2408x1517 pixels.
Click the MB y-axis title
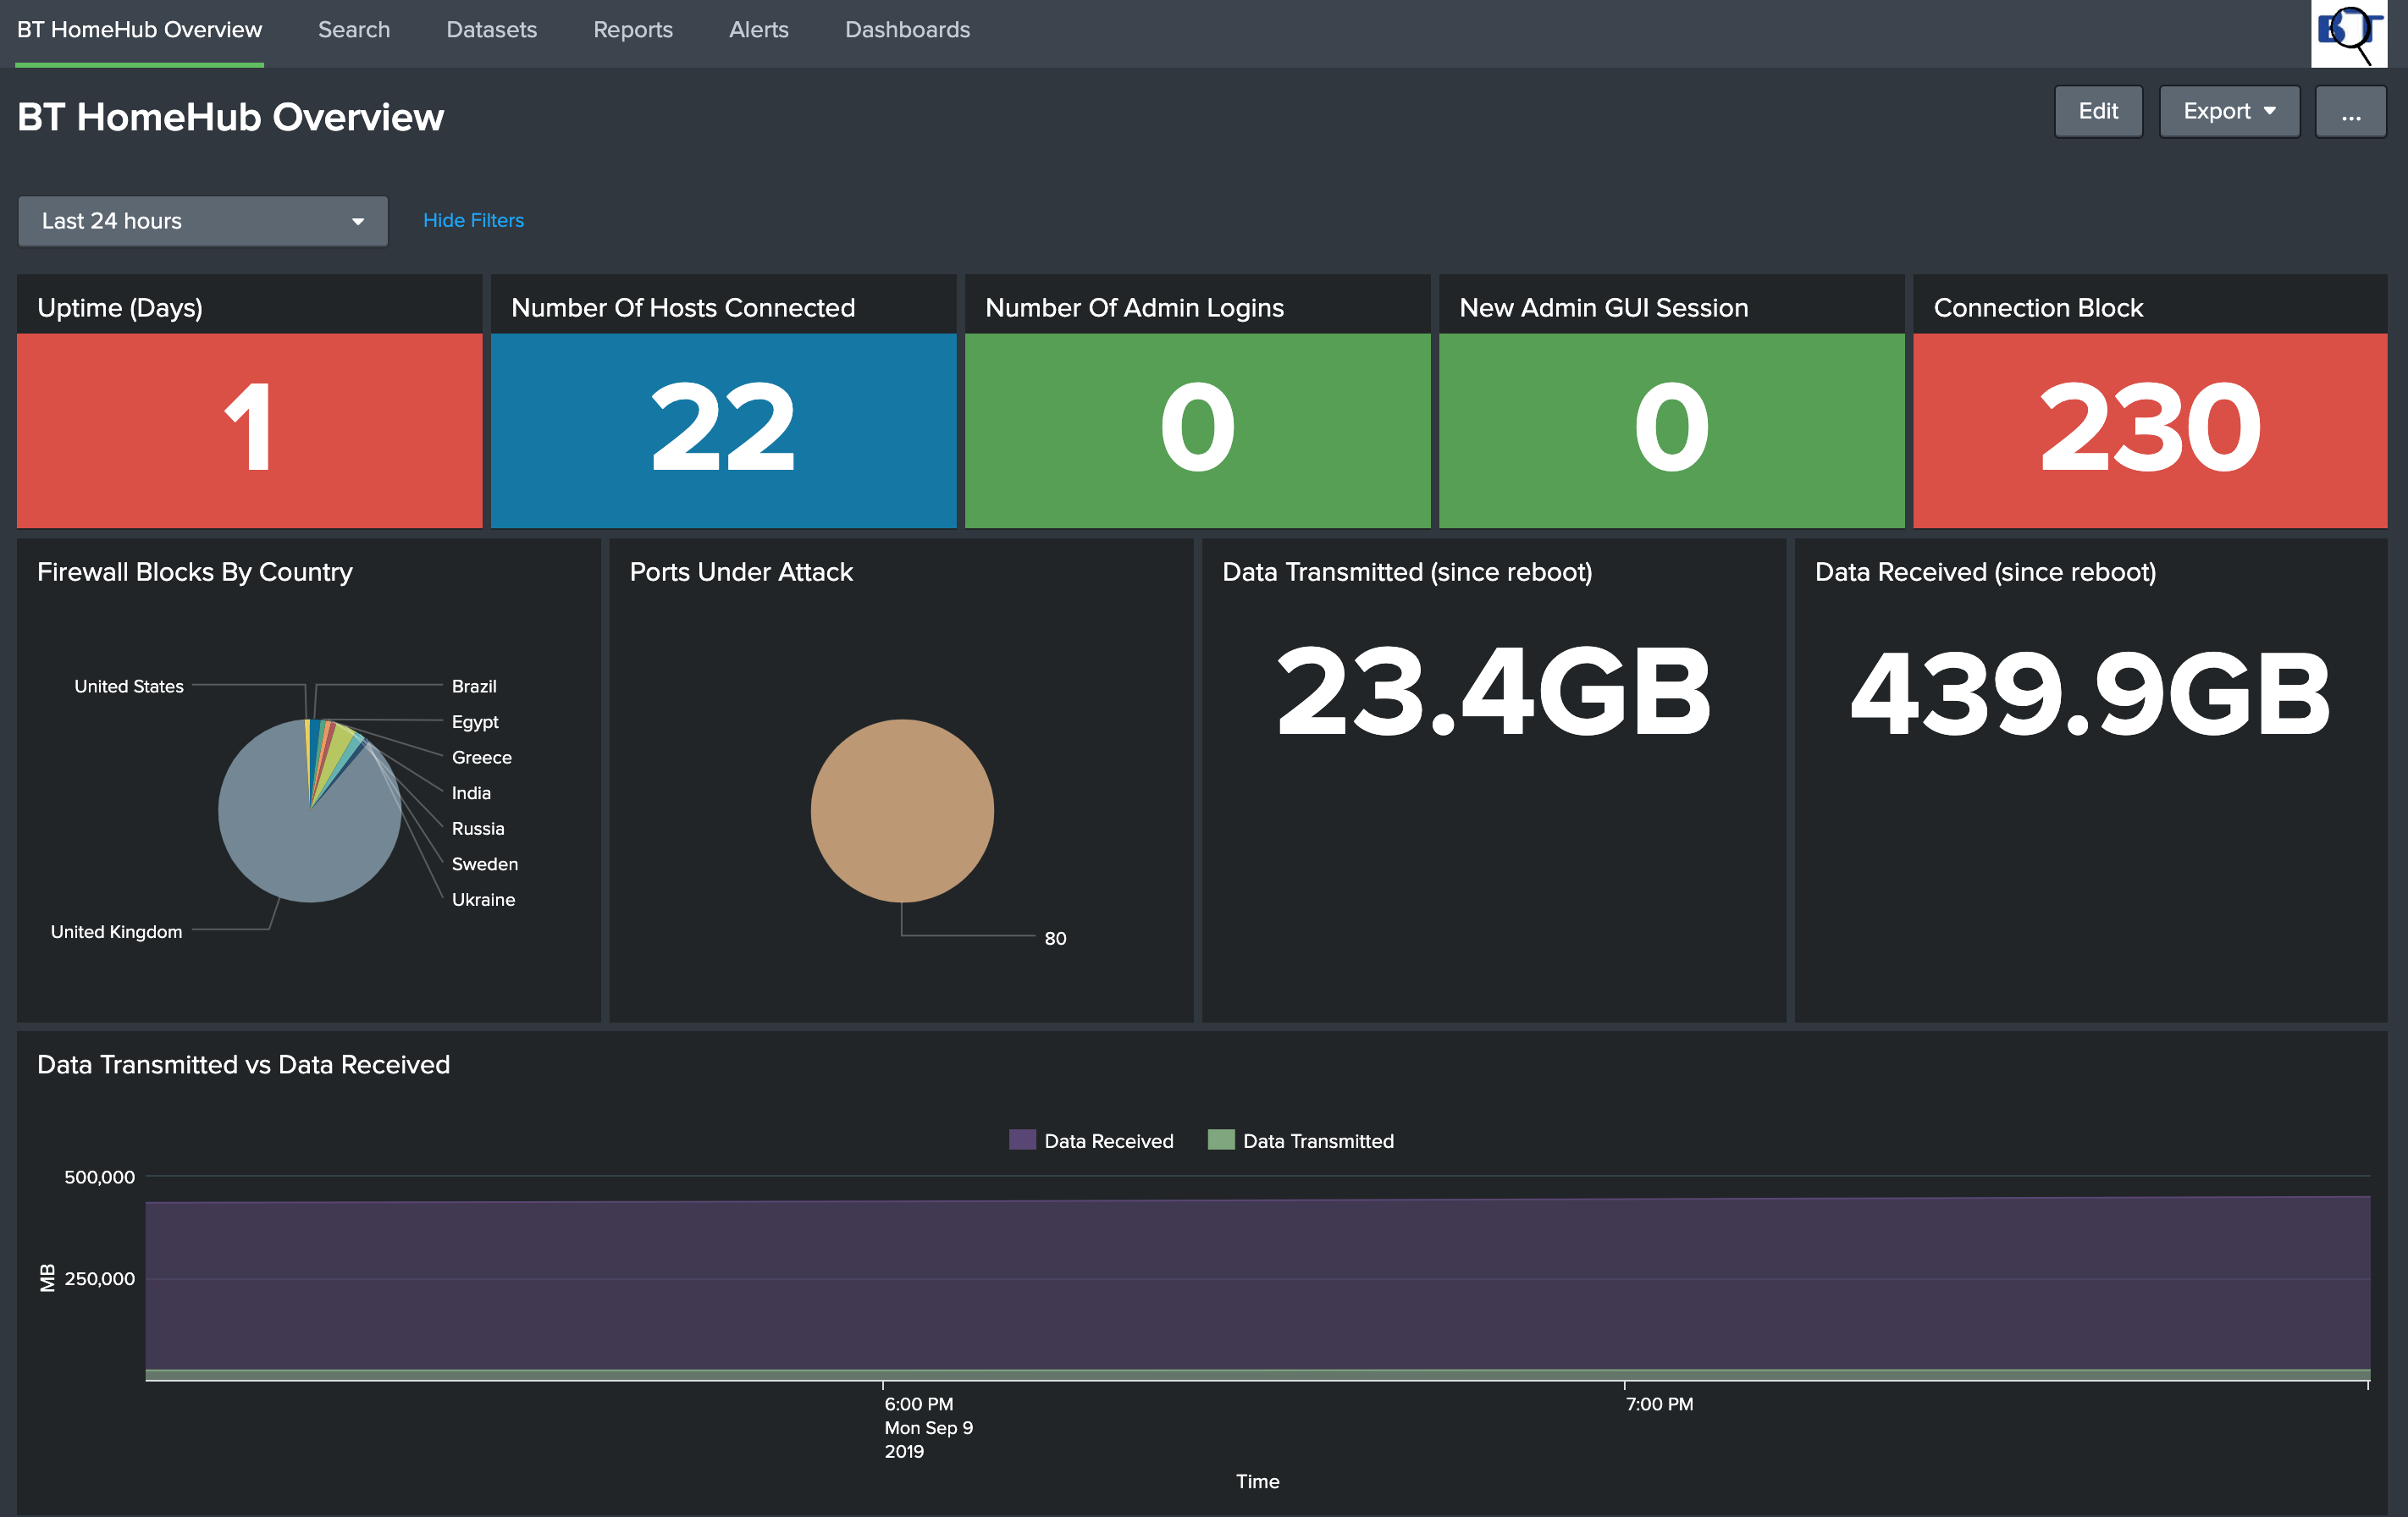47,1278
